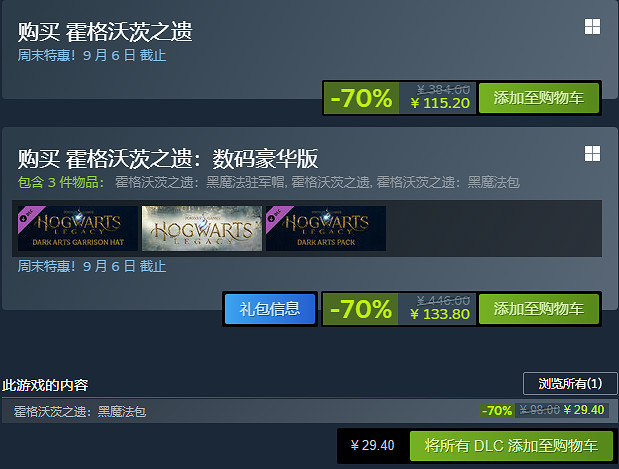Click the 购买 霍格沃茨之遗:数码豪华版 heading
Screen dimensions: 619x469
(x=168, y=159)
